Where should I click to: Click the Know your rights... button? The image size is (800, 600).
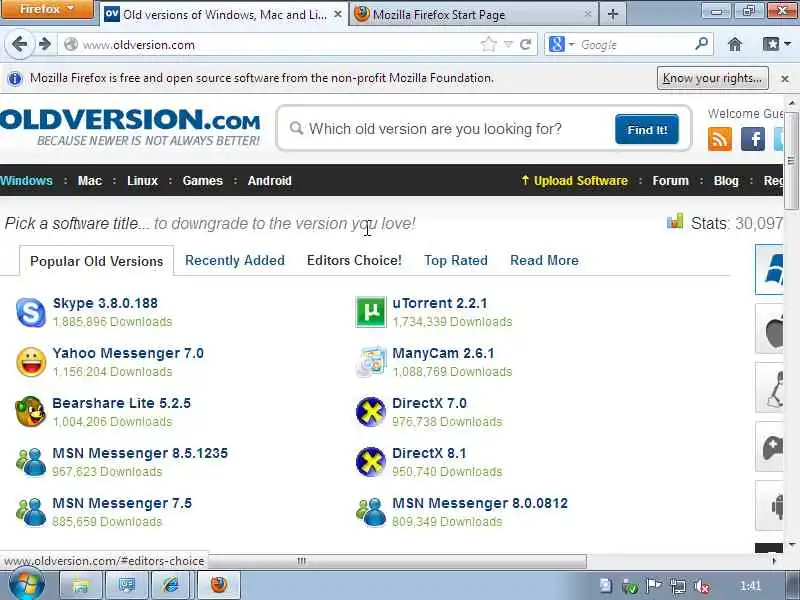point(712,78)
